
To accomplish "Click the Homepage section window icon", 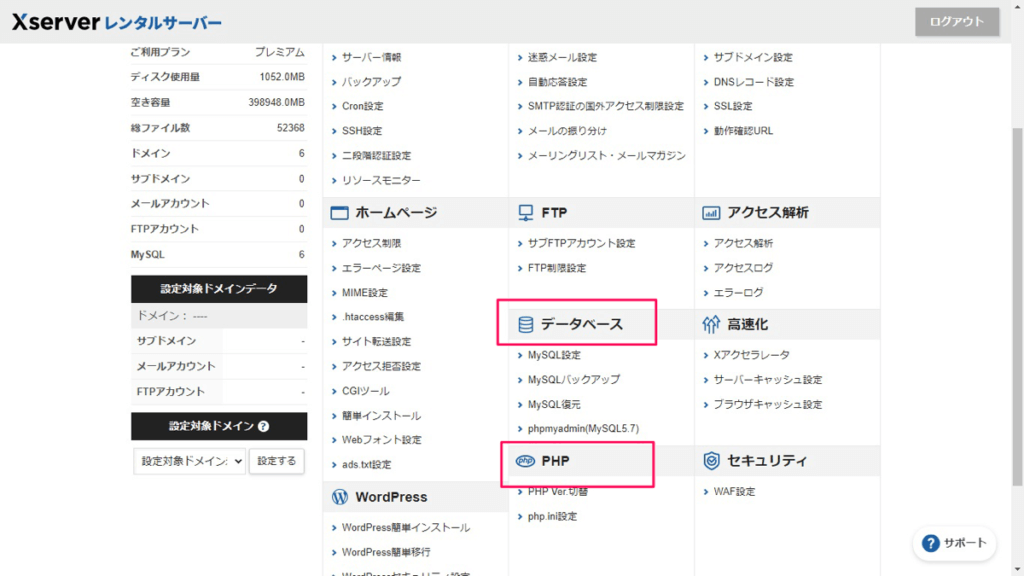I will (x=339, y=213).
